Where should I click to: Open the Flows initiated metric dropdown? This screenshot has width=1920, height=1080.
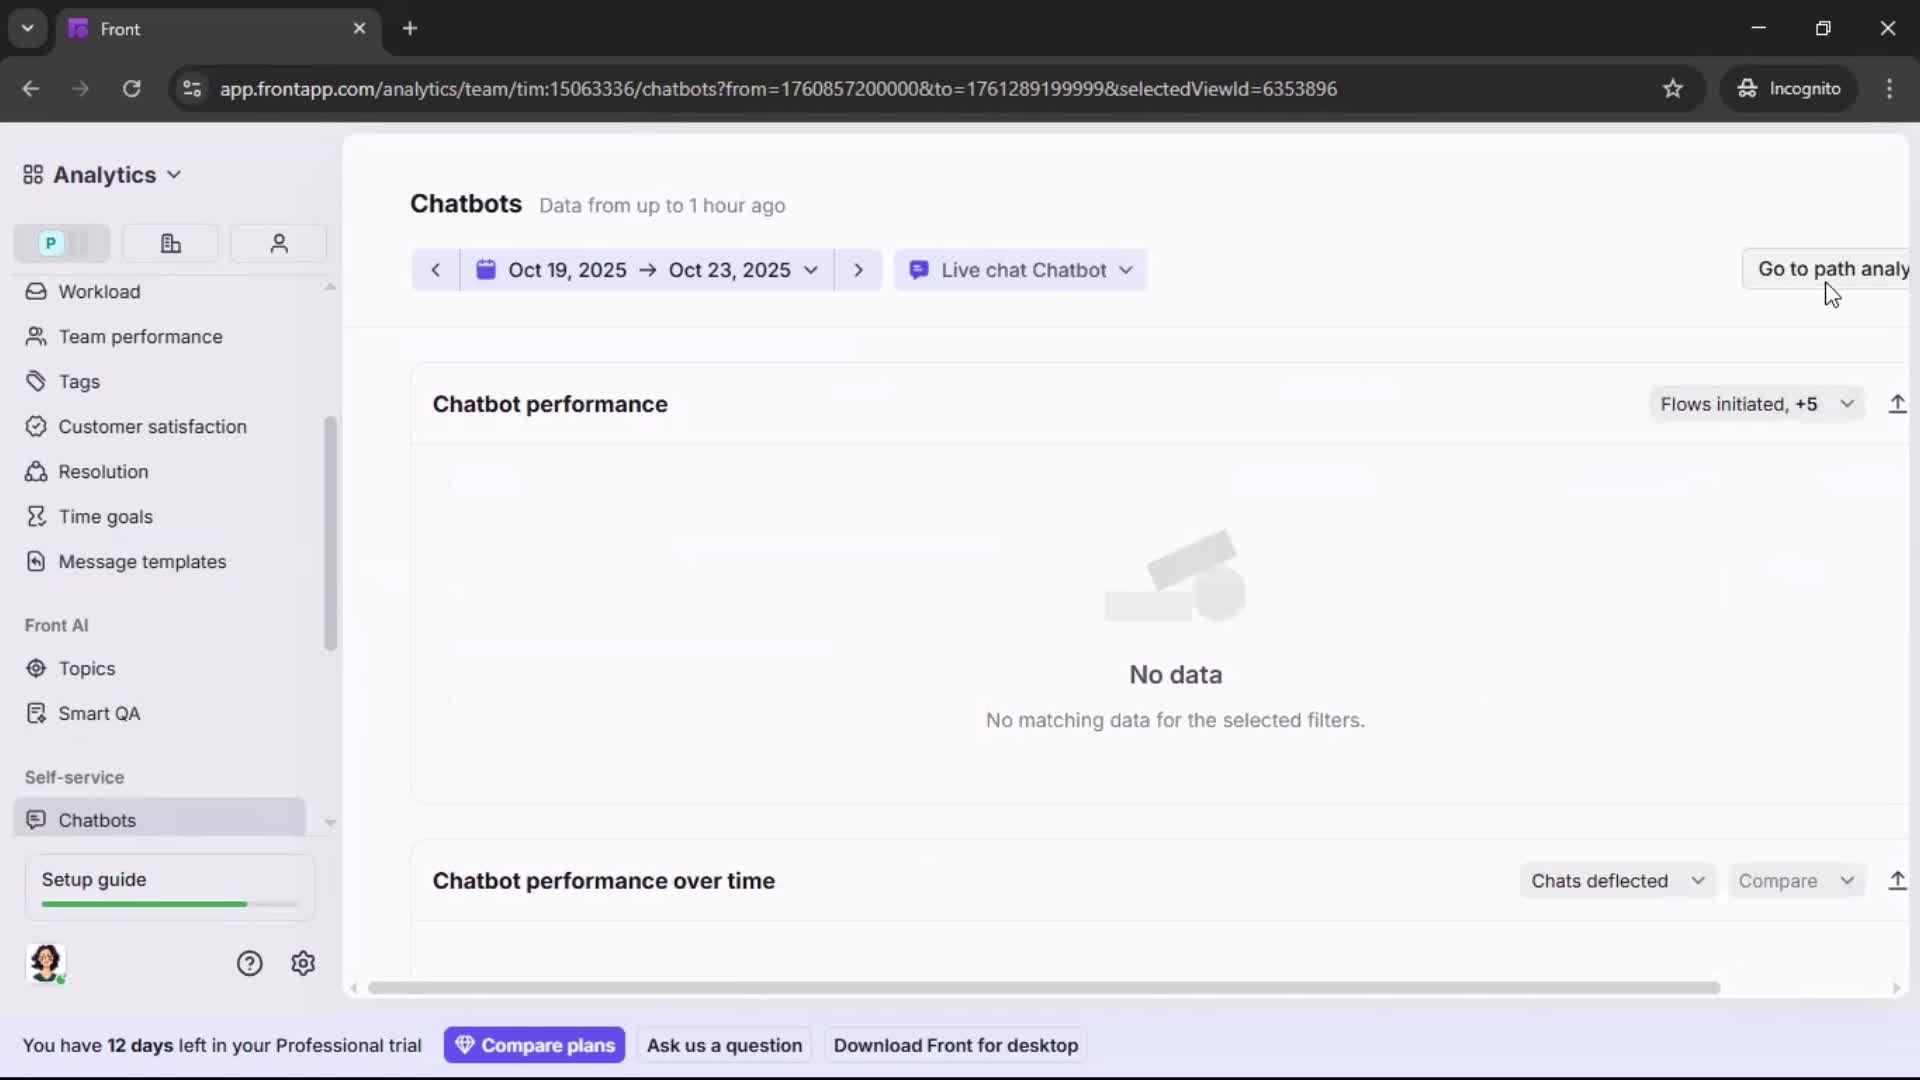[x=1757, y=404]
